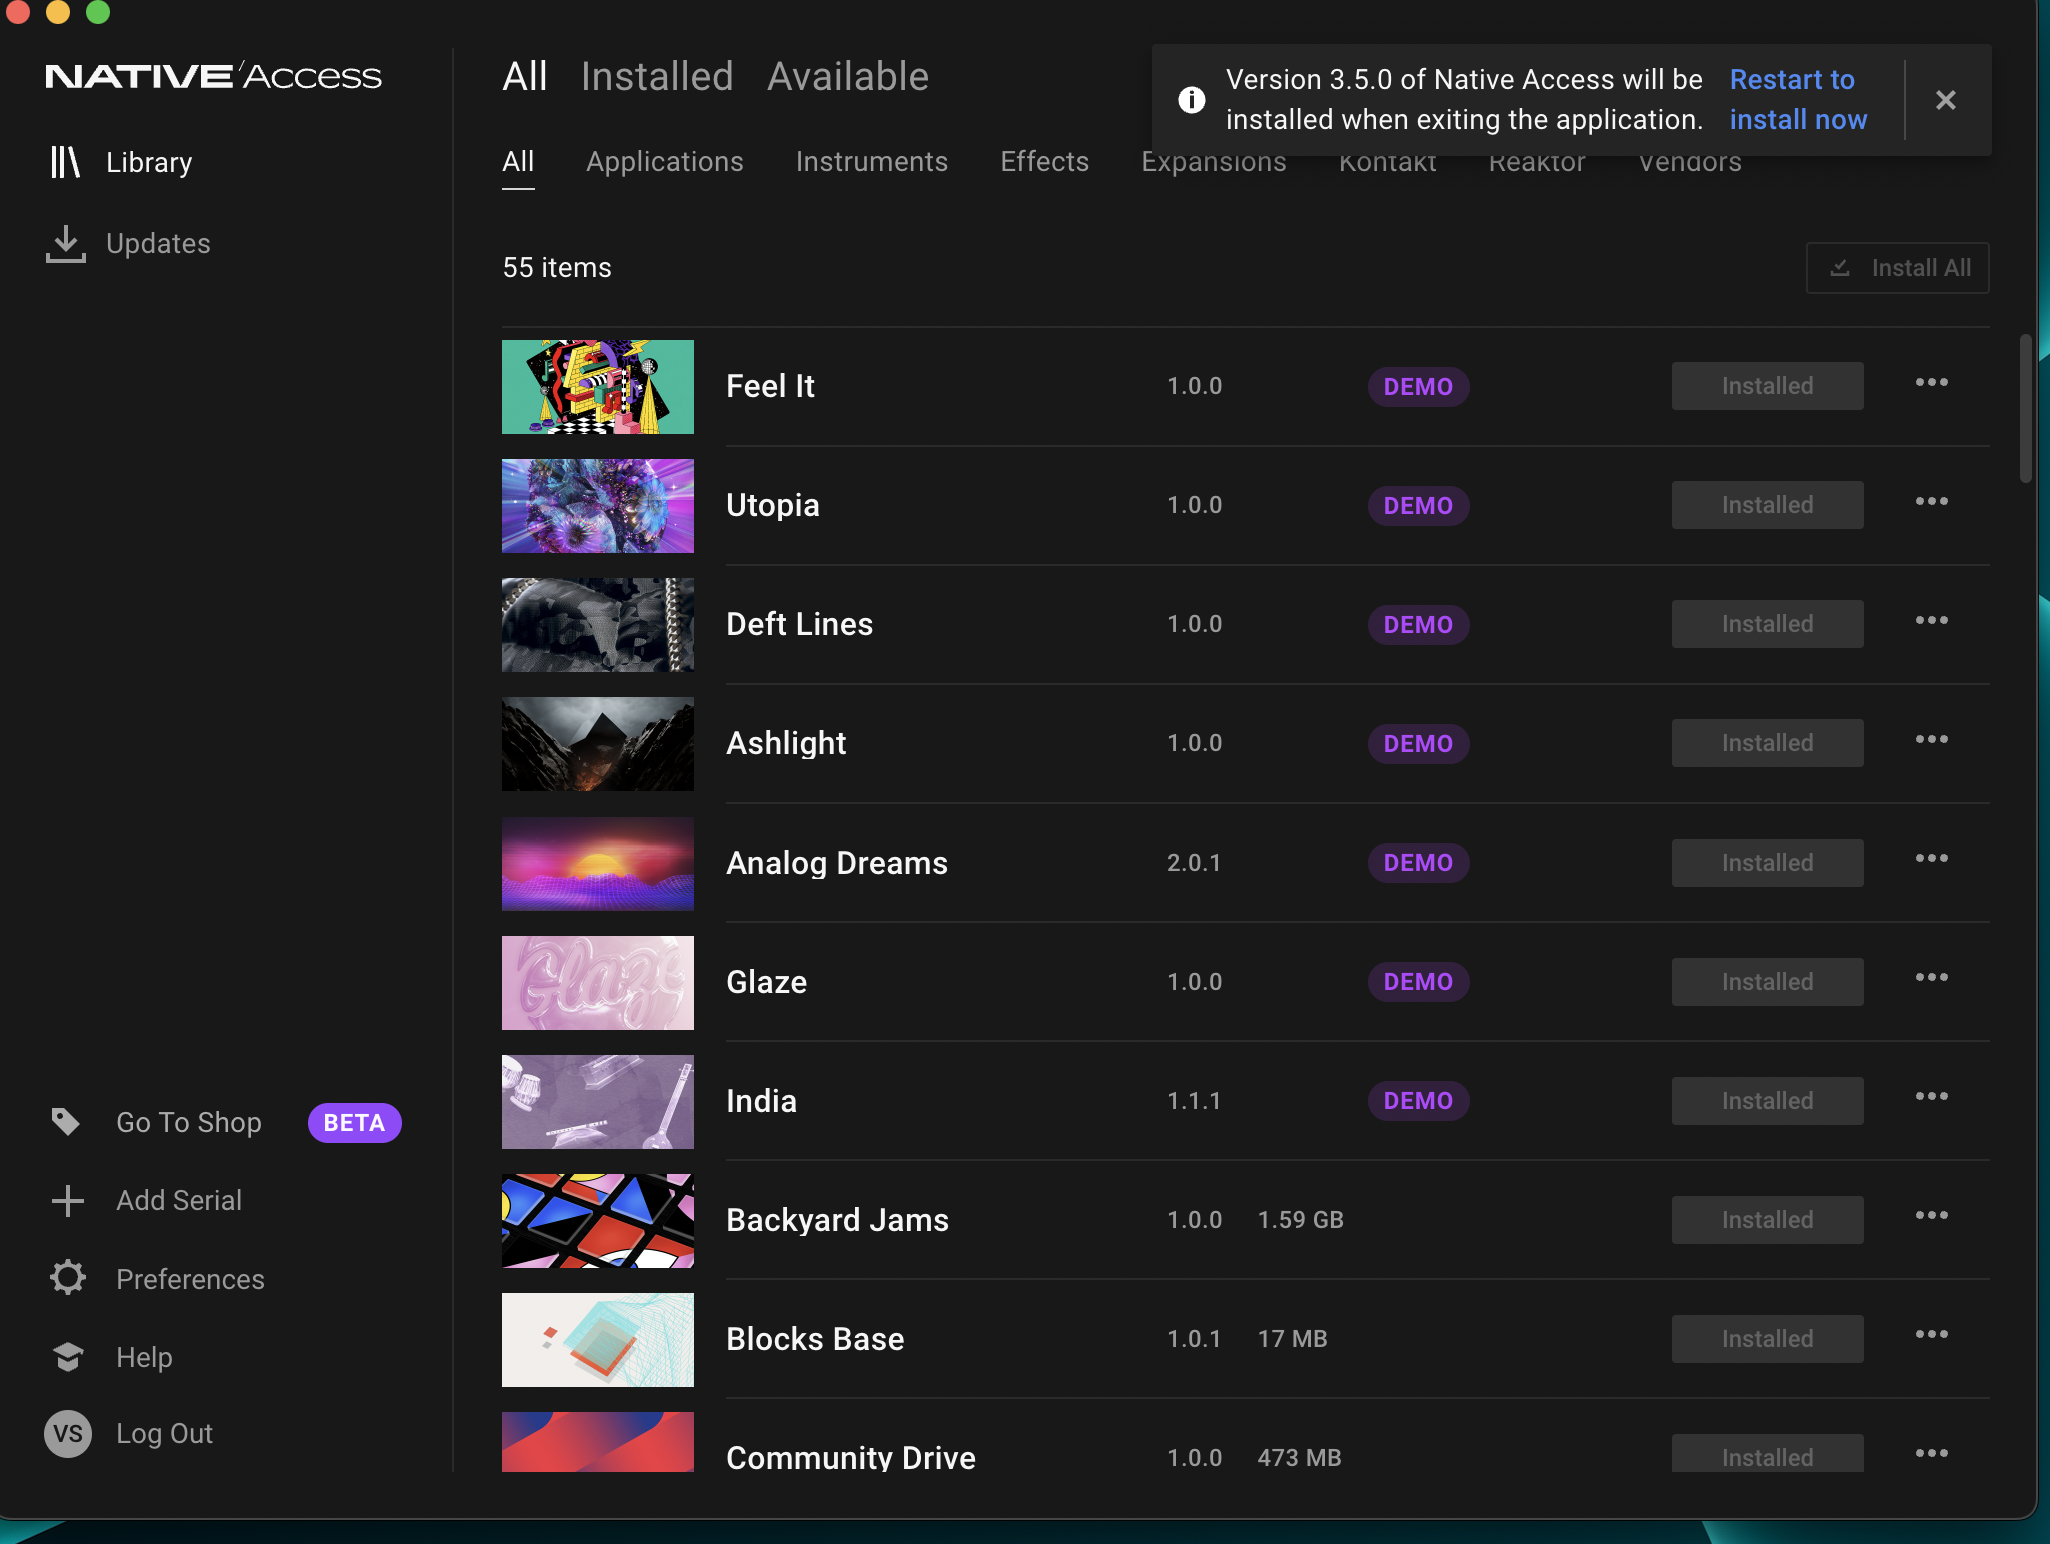Click the Add Serial plus icon
The height and width of the screenshot is (1544, 2050).
click(67, 1200)
